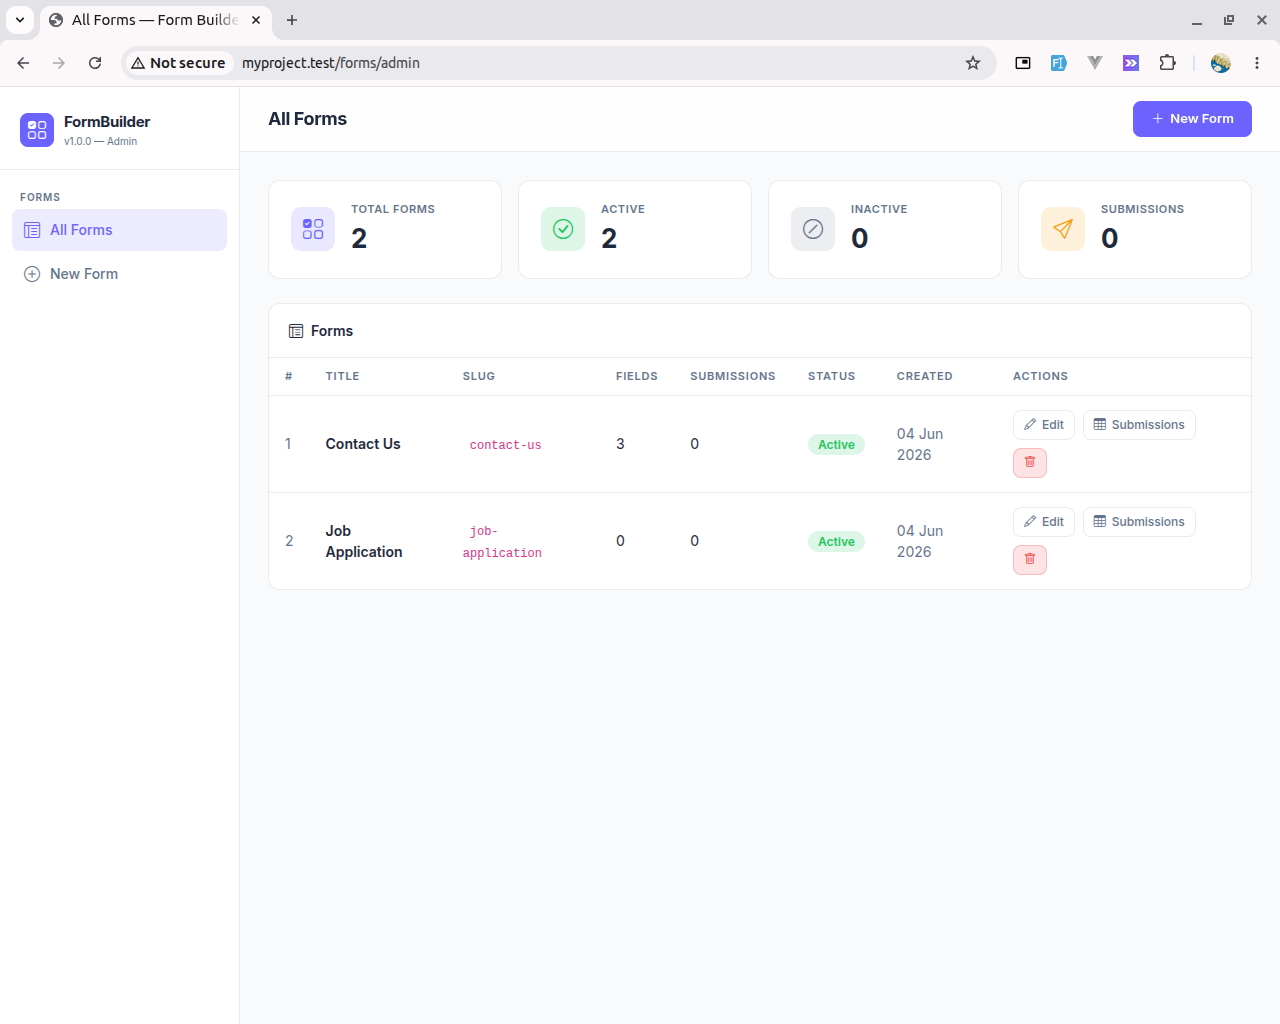This screenshot has height=1024, width=1280.
Task: View Submissions for Job Application
Action: (1139, 522)
